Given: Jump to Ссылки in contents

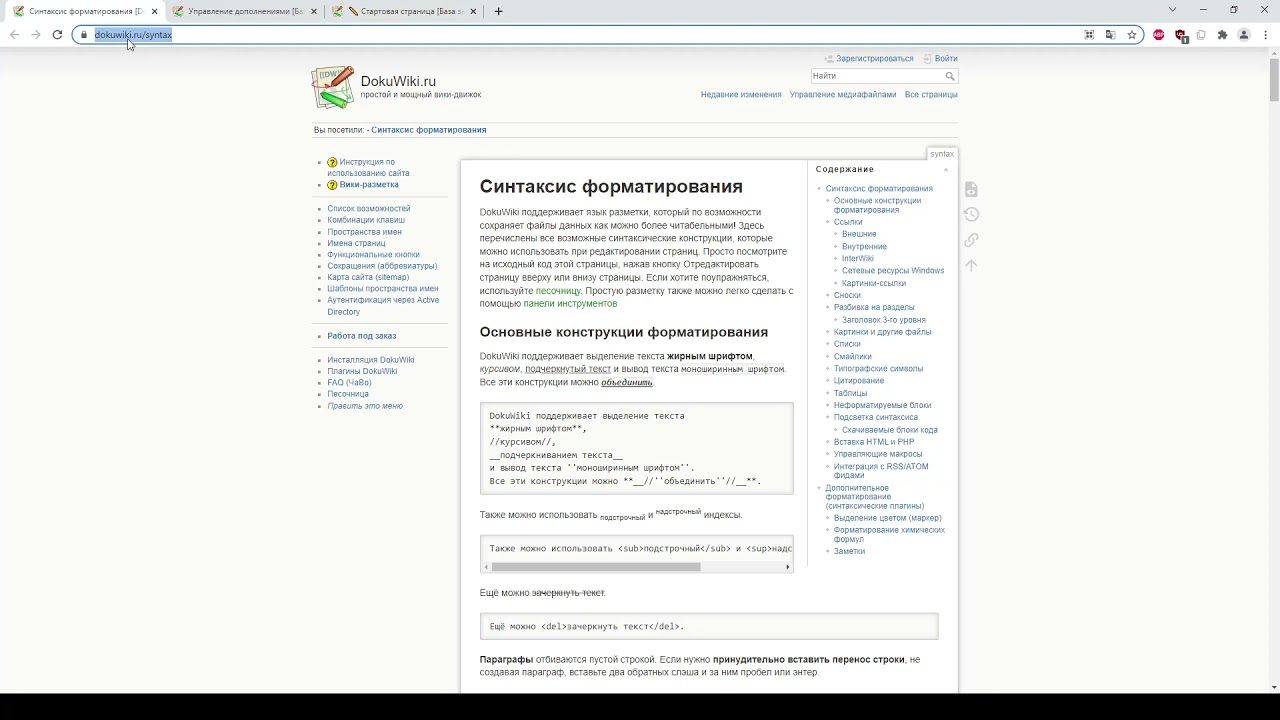Looking at the screenshot, I should tap(848, 222).
